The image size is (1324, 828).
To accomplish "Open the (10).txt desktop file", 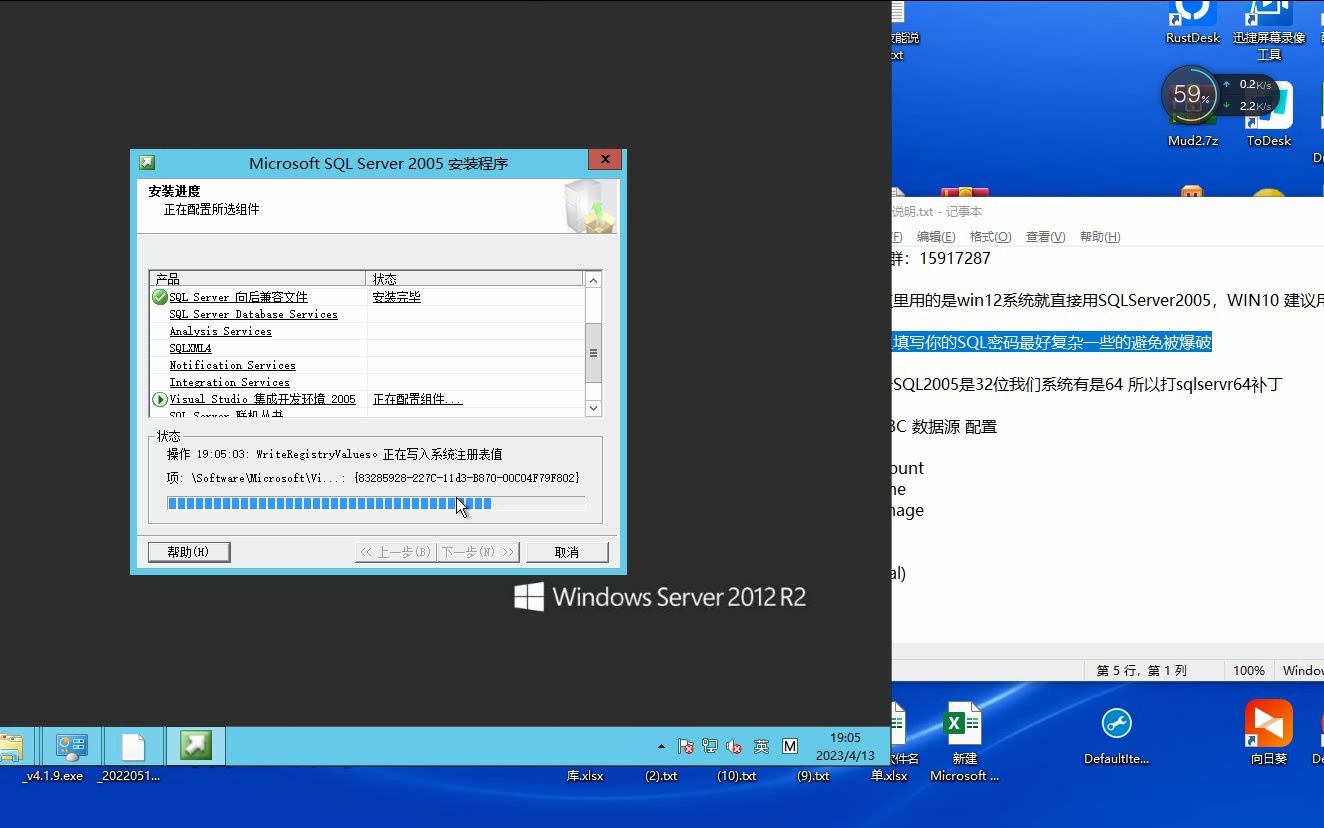I will [x=736, y=776].
